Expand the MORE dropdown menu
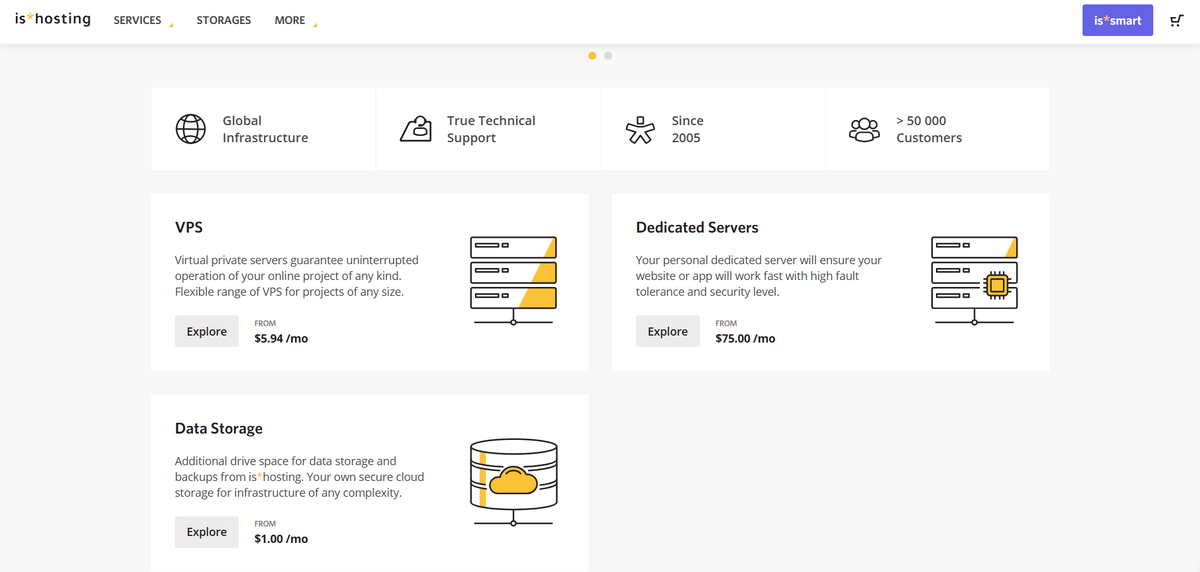 296,20
